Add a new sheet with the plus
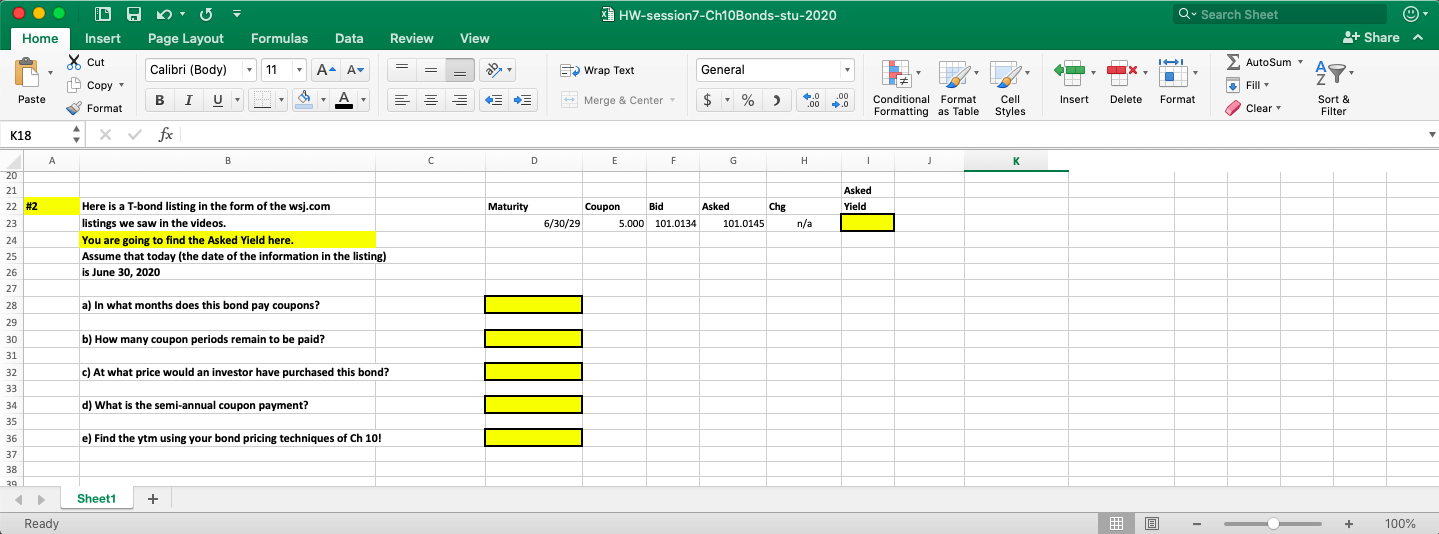 (152, 498)
